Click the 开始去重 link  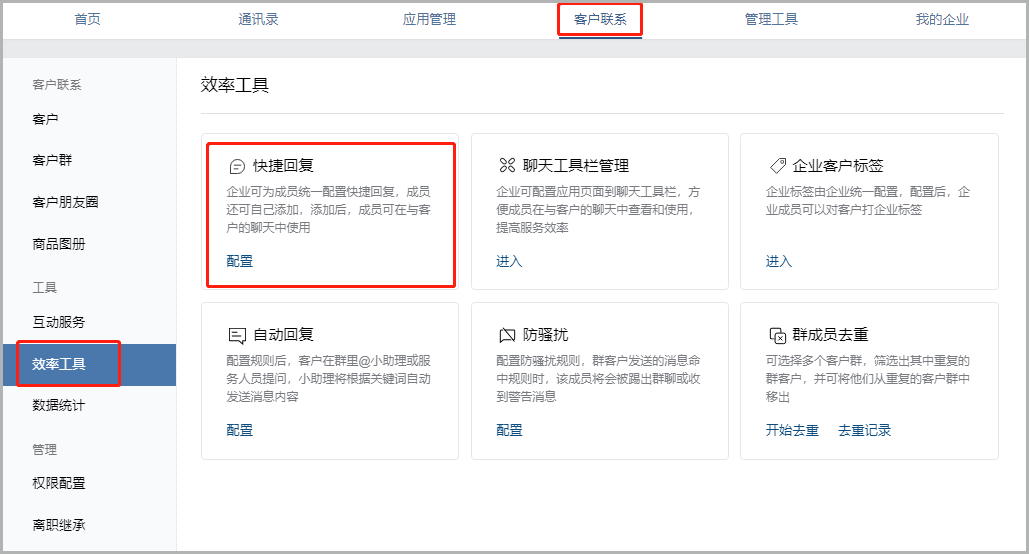(x=792, y=431)
